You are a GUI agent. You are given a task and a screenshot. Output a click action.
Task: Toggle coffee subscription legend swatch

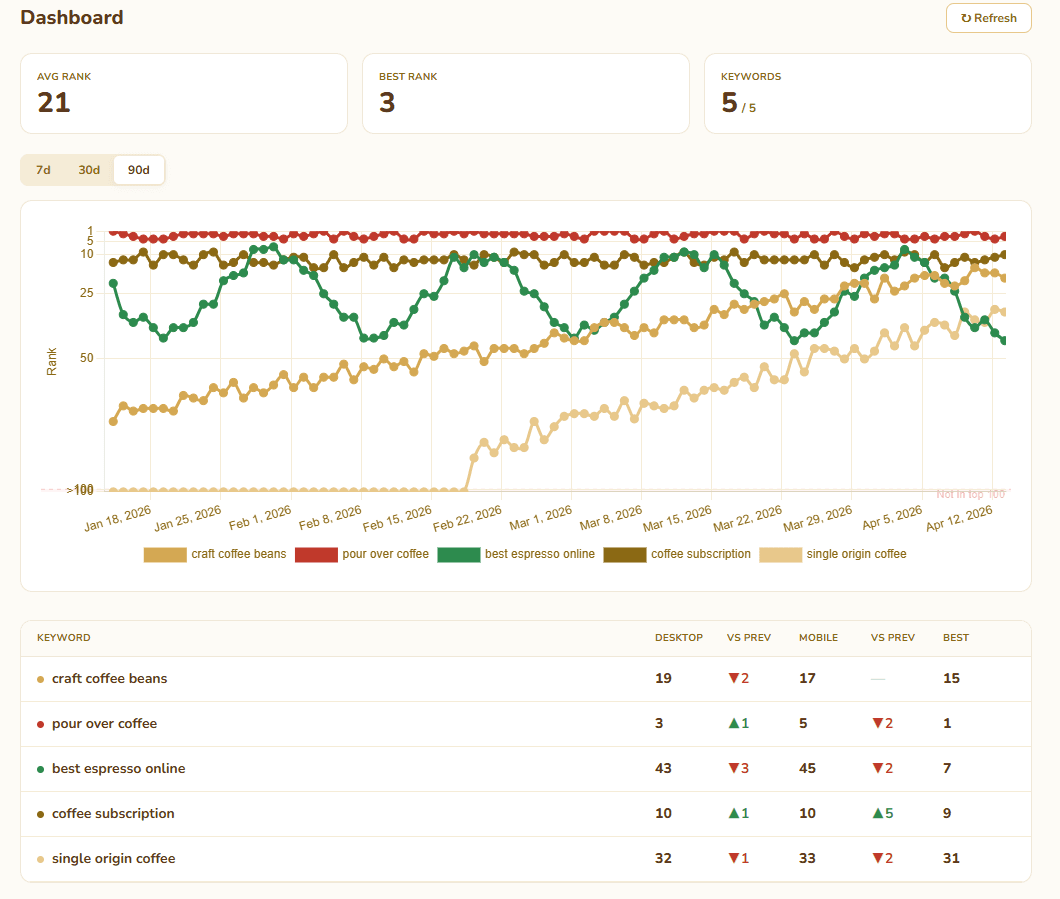(x=625, y=554)
